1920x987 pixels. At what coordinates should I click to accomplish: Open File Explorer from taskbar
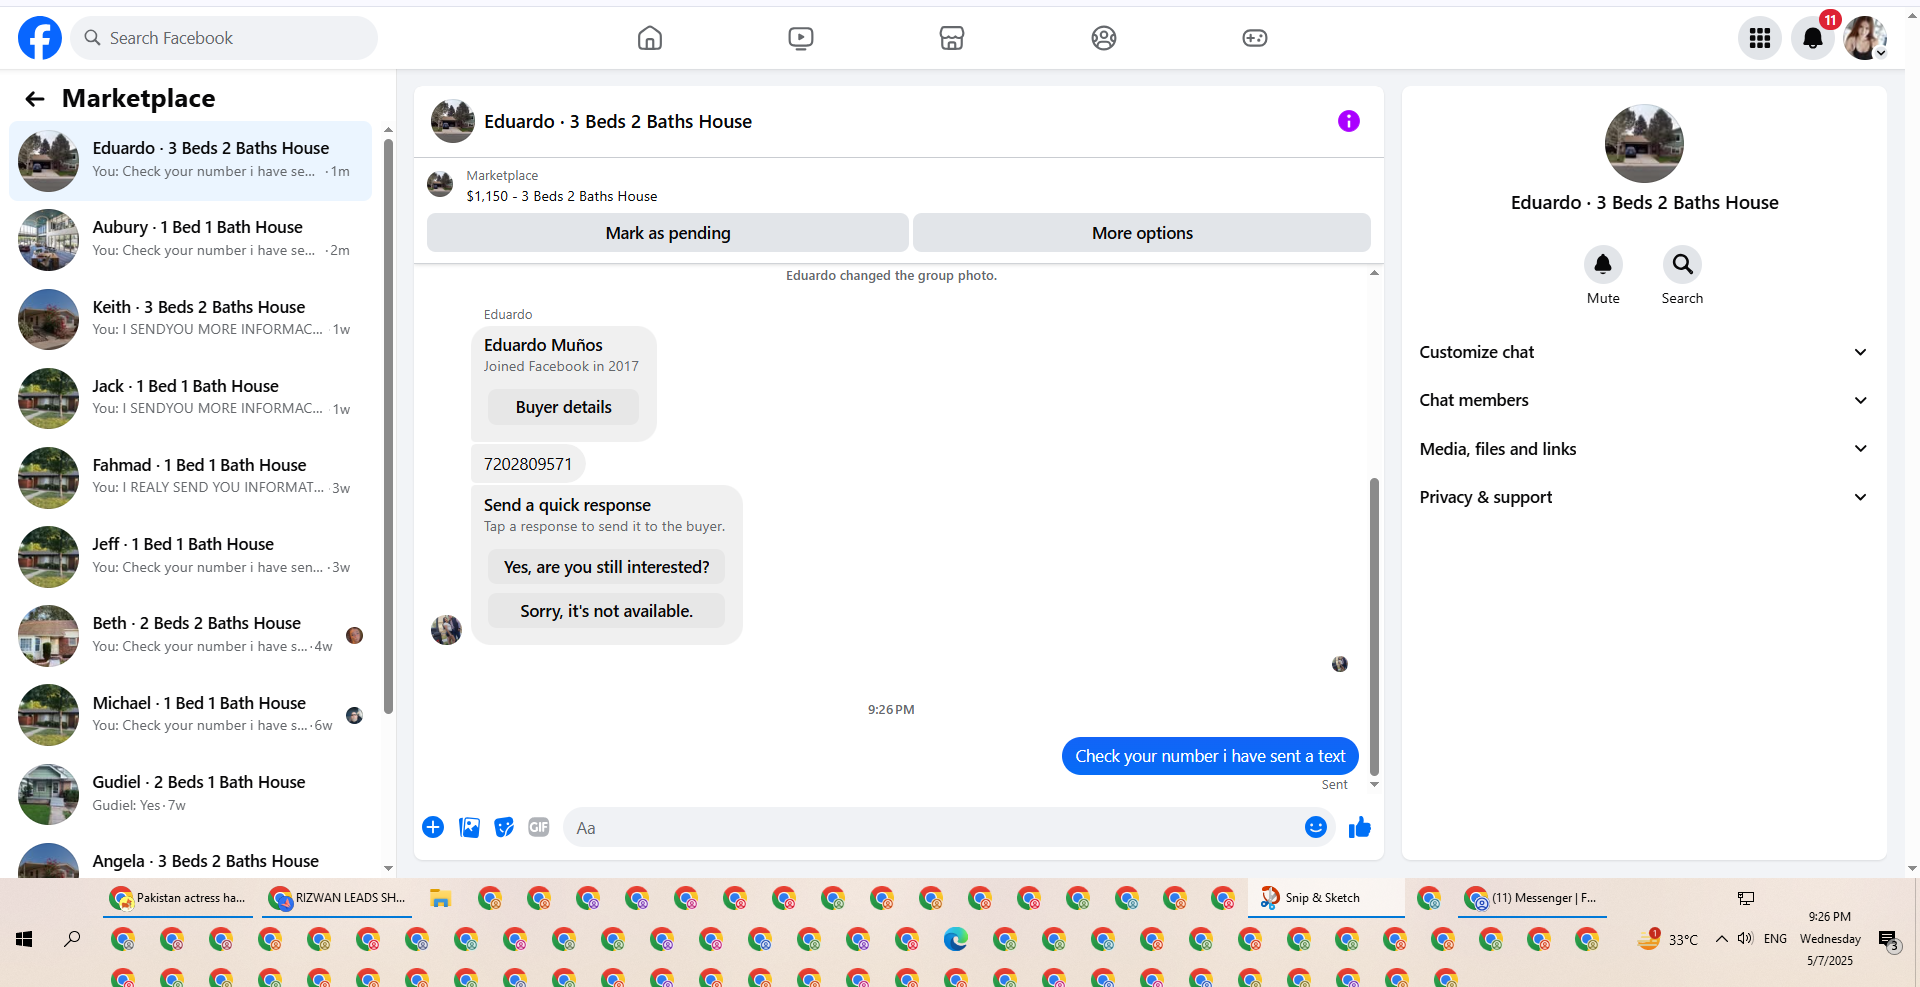click(440, 898)
